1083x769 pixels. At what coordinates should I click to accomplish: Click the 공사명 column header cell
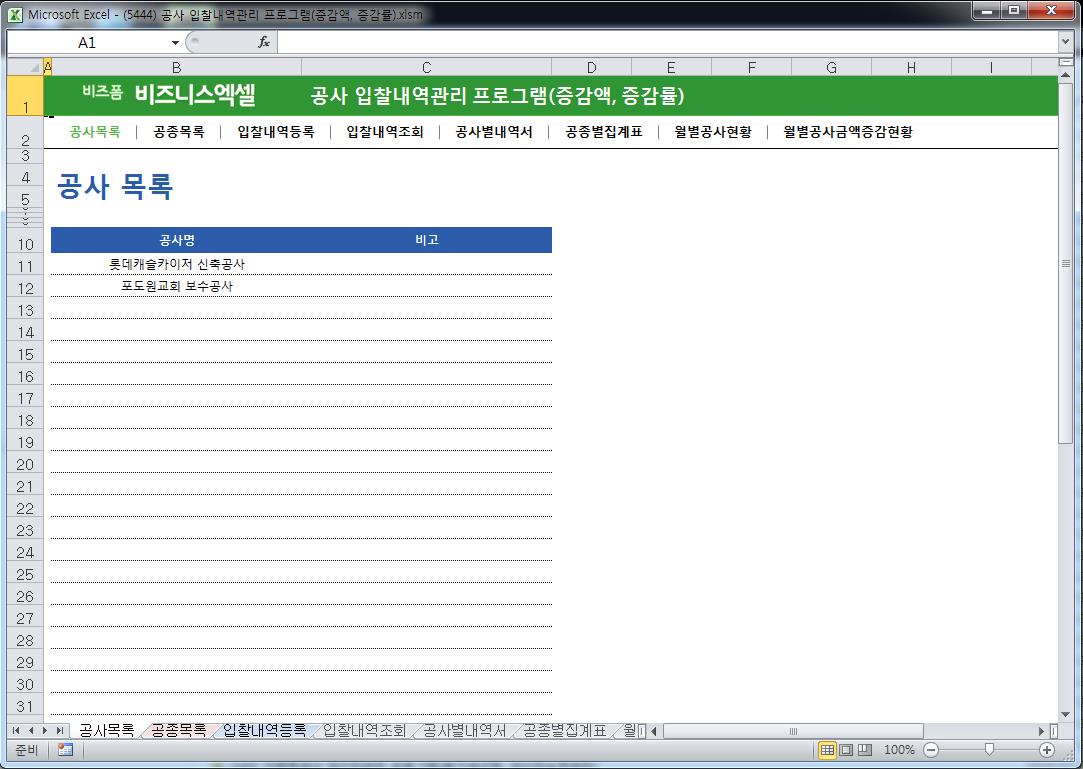177,240
